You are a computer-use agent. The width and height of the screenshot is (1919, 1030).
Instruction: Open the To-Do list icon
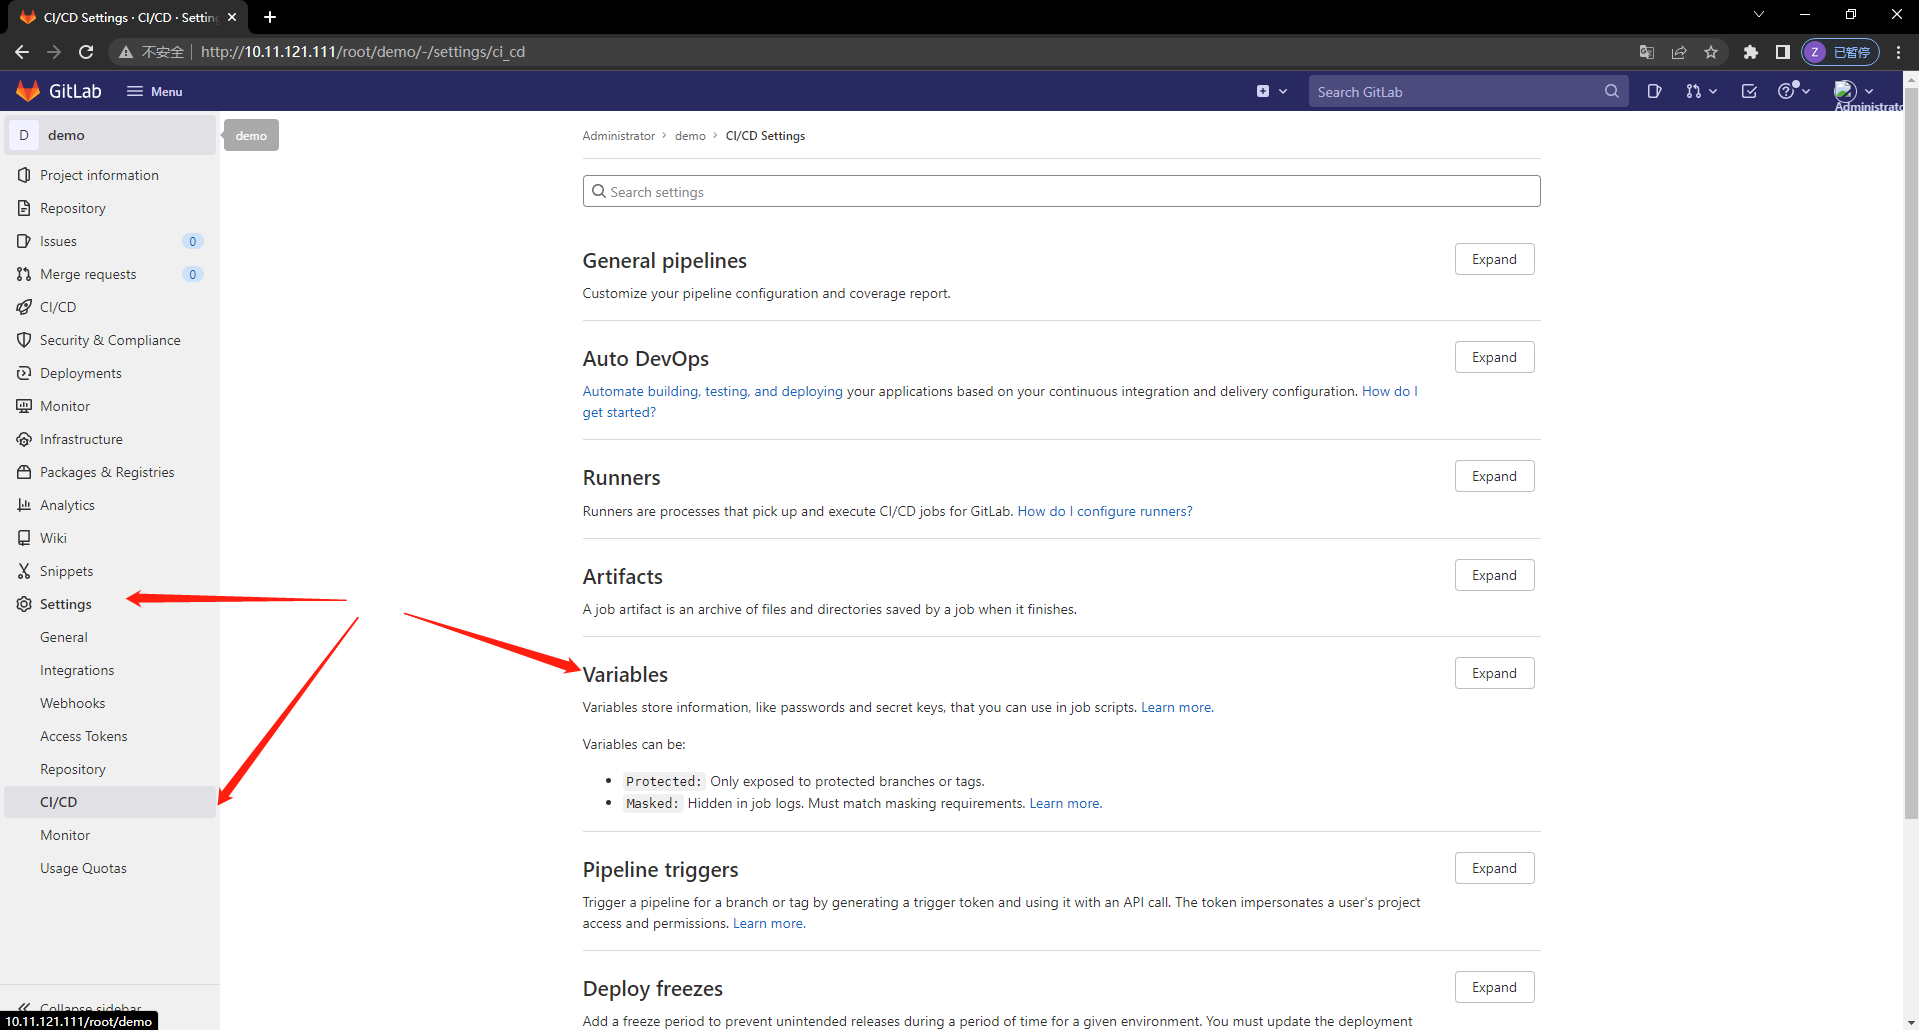[x=1749, y=91]
